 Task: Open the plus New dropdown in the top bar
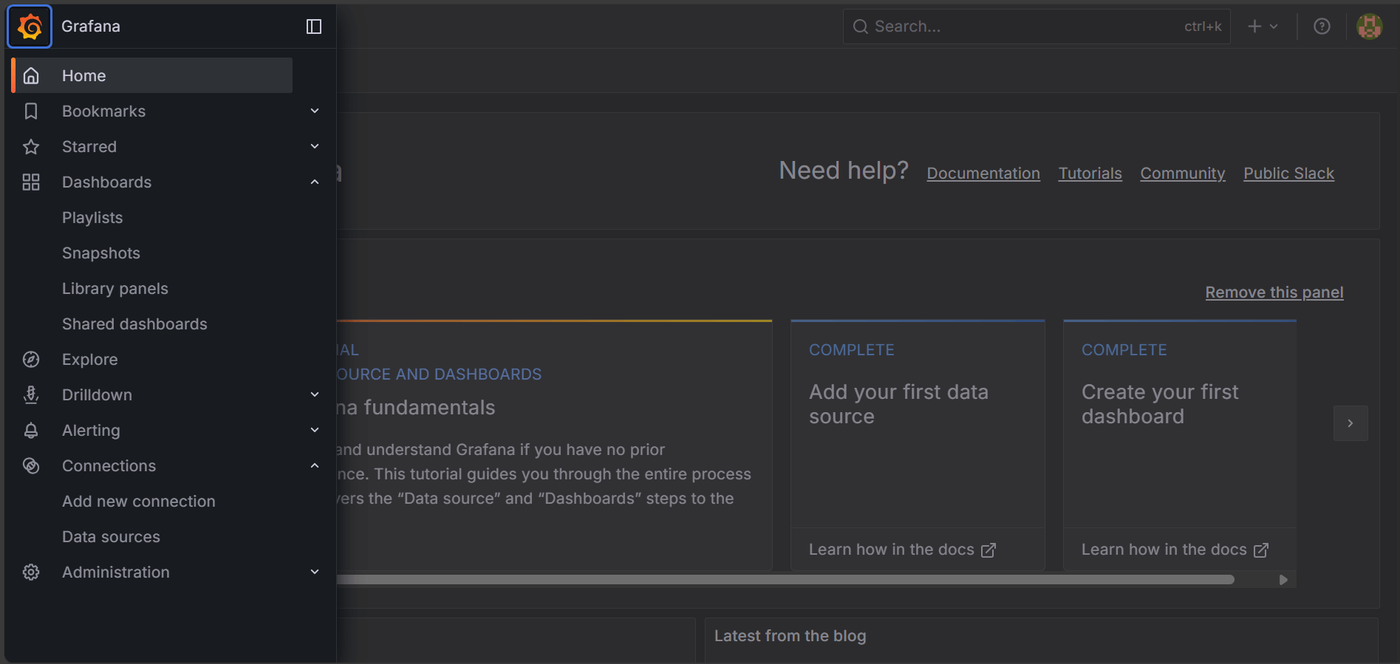click(x=1263, y=27)
